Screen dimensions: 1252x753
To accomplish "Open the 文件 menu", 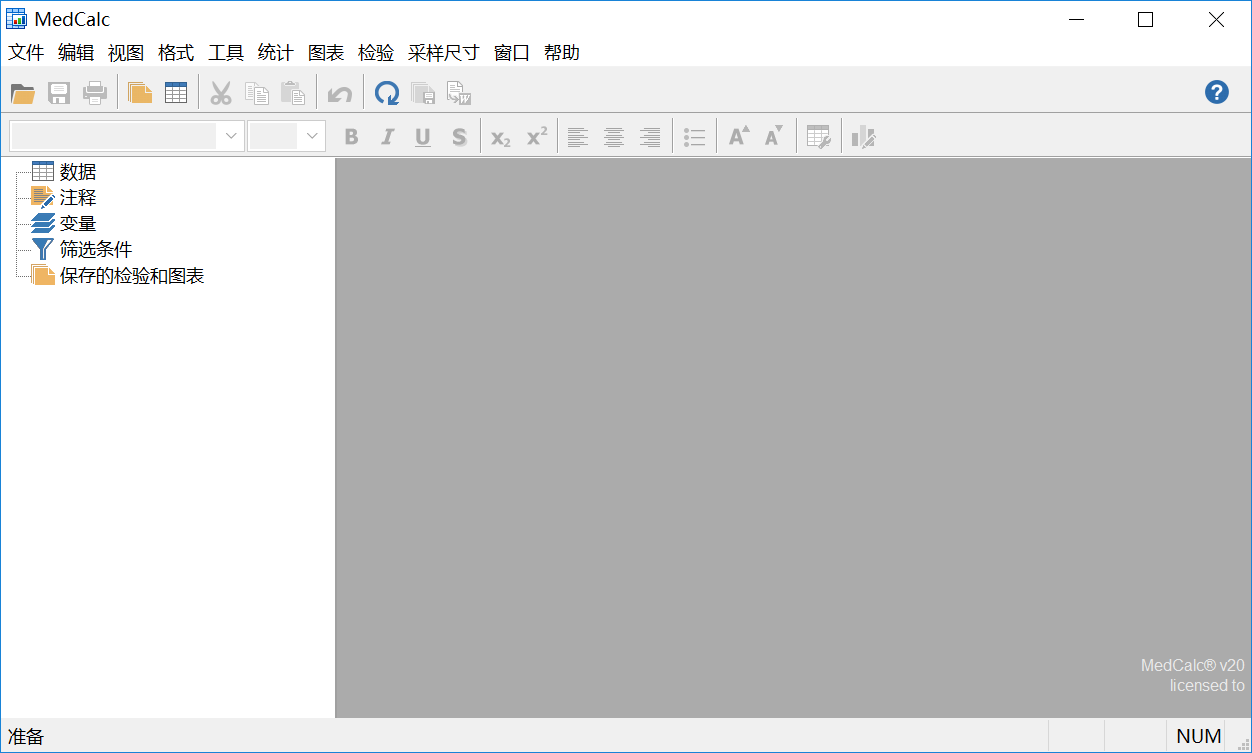I will point(26,53).
